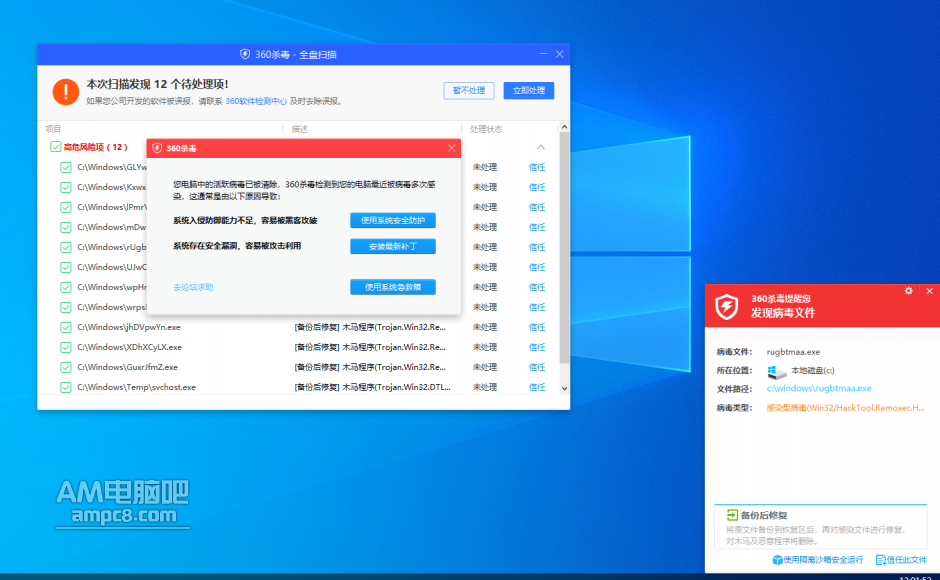Click the shield icon in 全盘扫描 title bar
Image resolution: width=940 pixels, height=580 pixels.
tap(245, 54)
